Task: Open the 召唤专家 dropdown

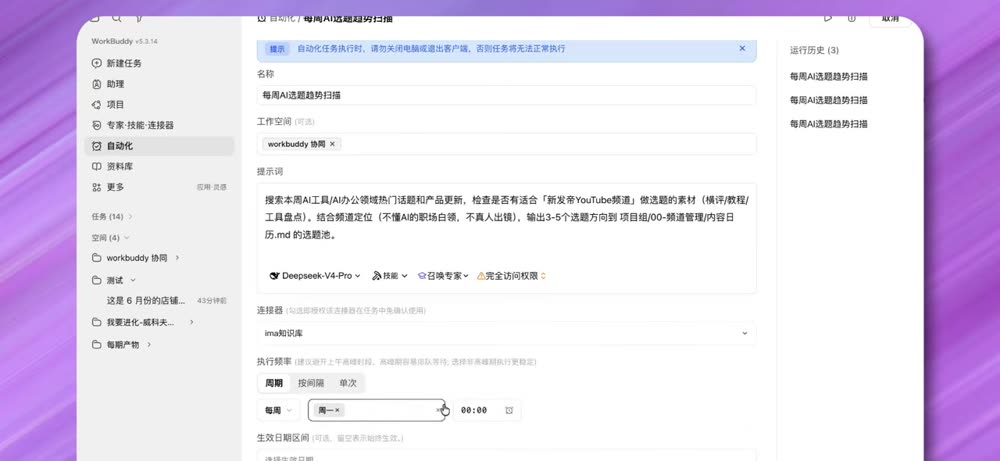Action: (x=443, y=276)
